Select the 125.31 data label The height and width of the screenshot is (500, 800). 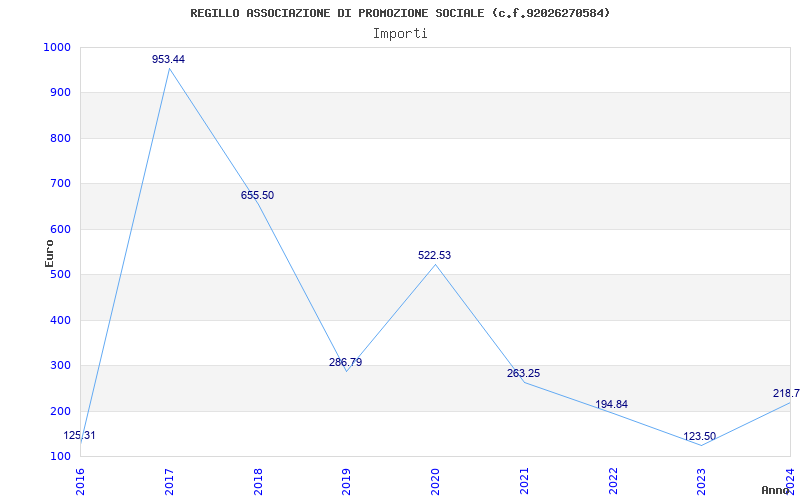(x=80, y=436)
